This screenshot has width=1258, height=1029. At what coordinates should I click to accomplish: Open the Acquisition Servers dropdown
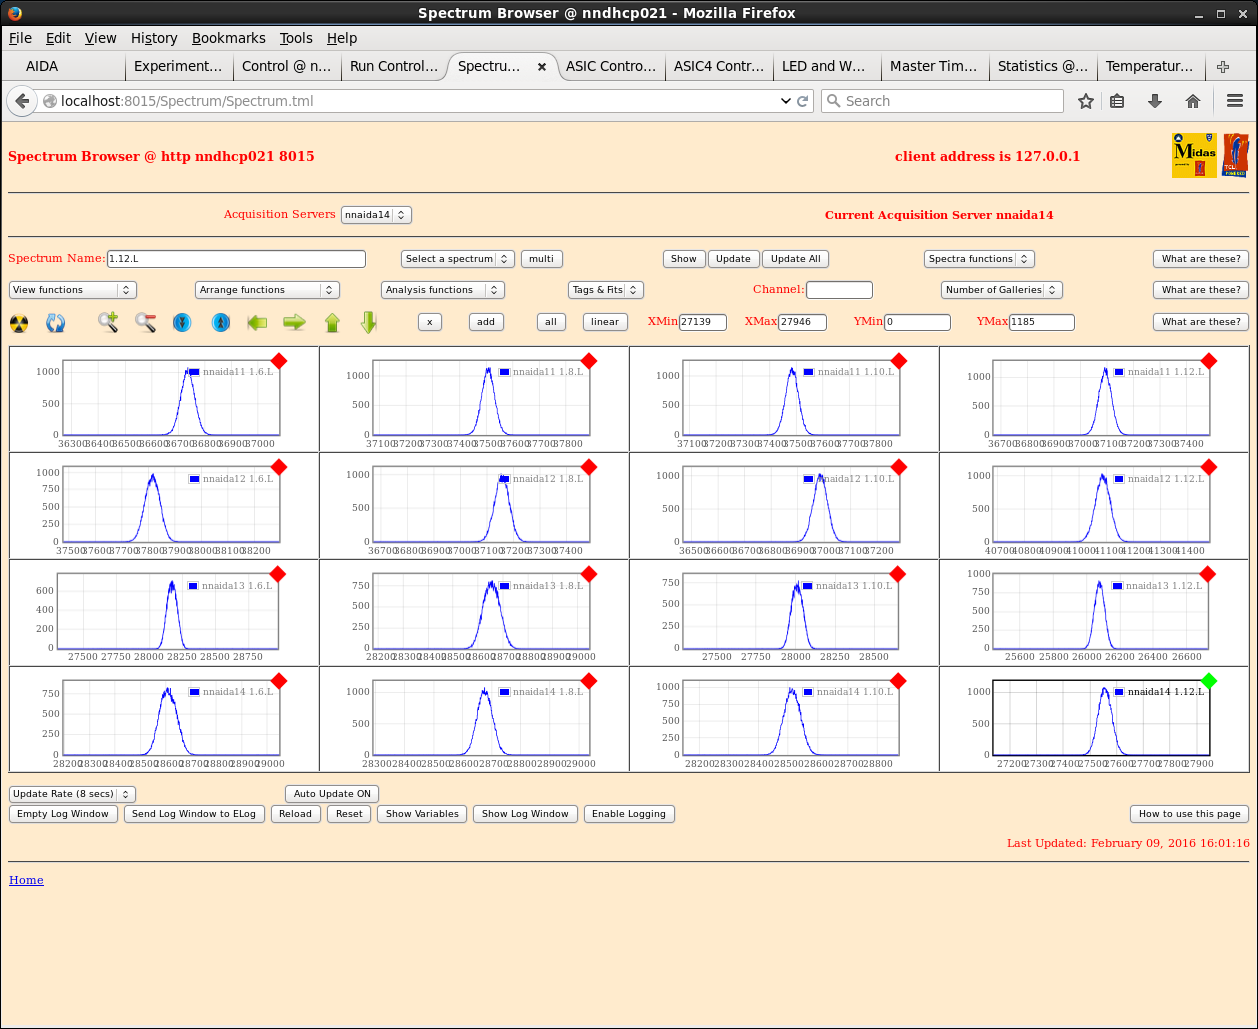coord(376,215)
